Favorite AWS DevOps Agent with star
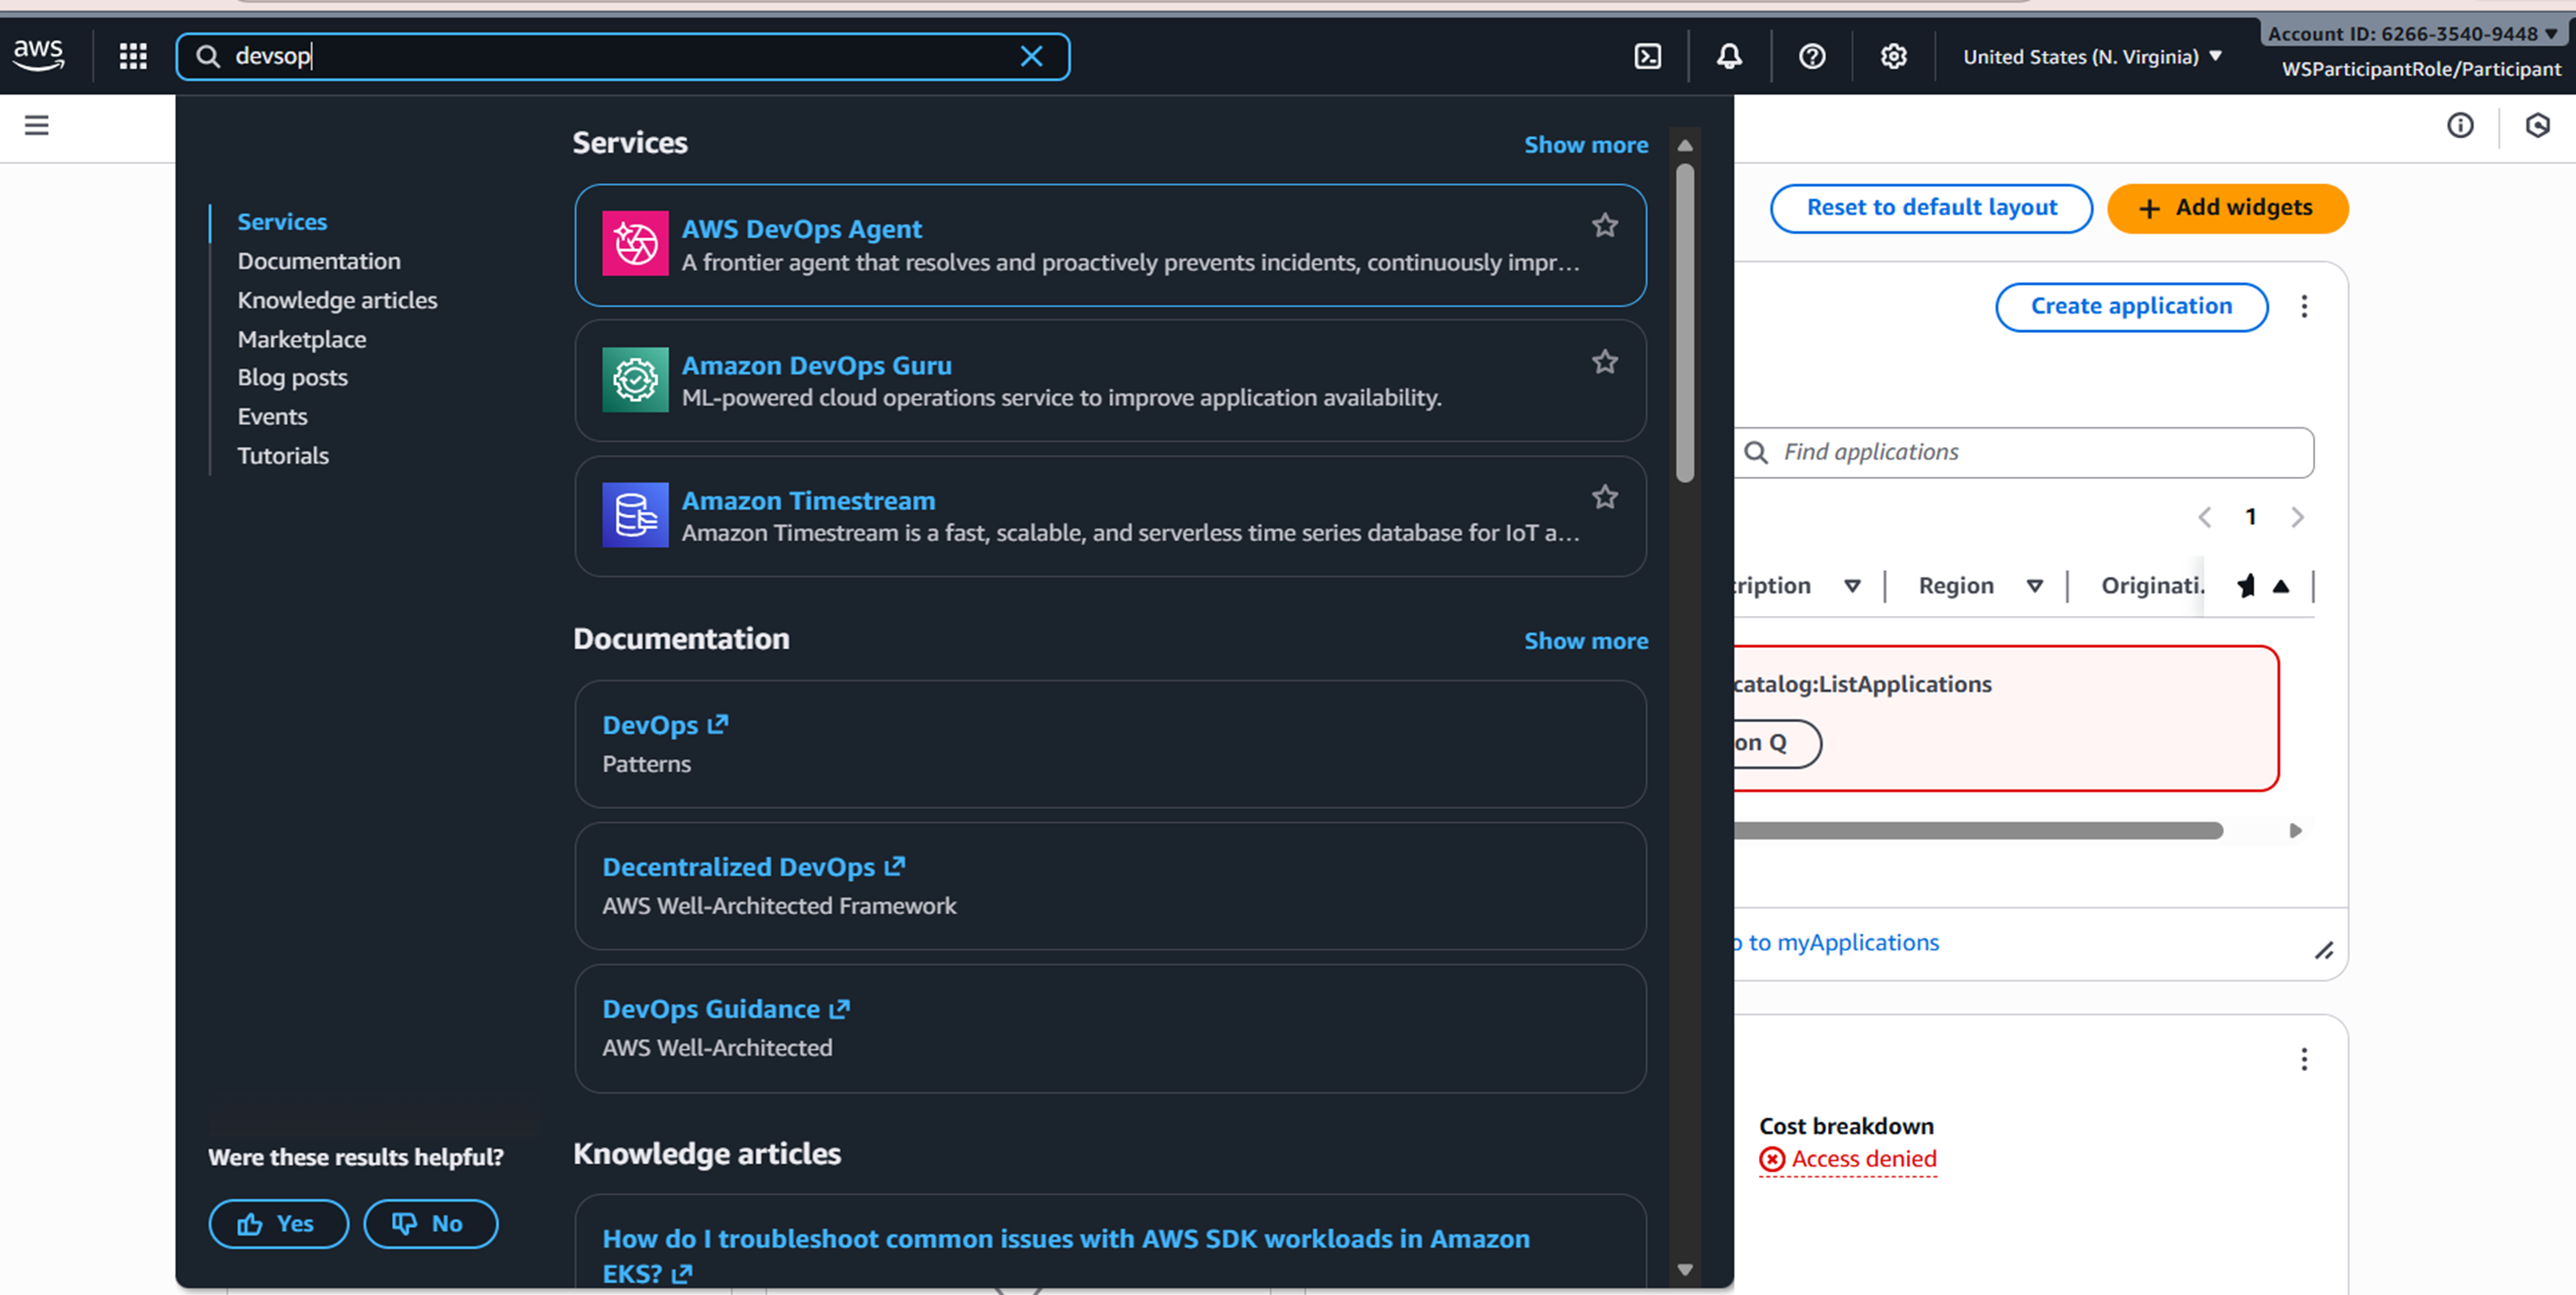 point(1604,226)
